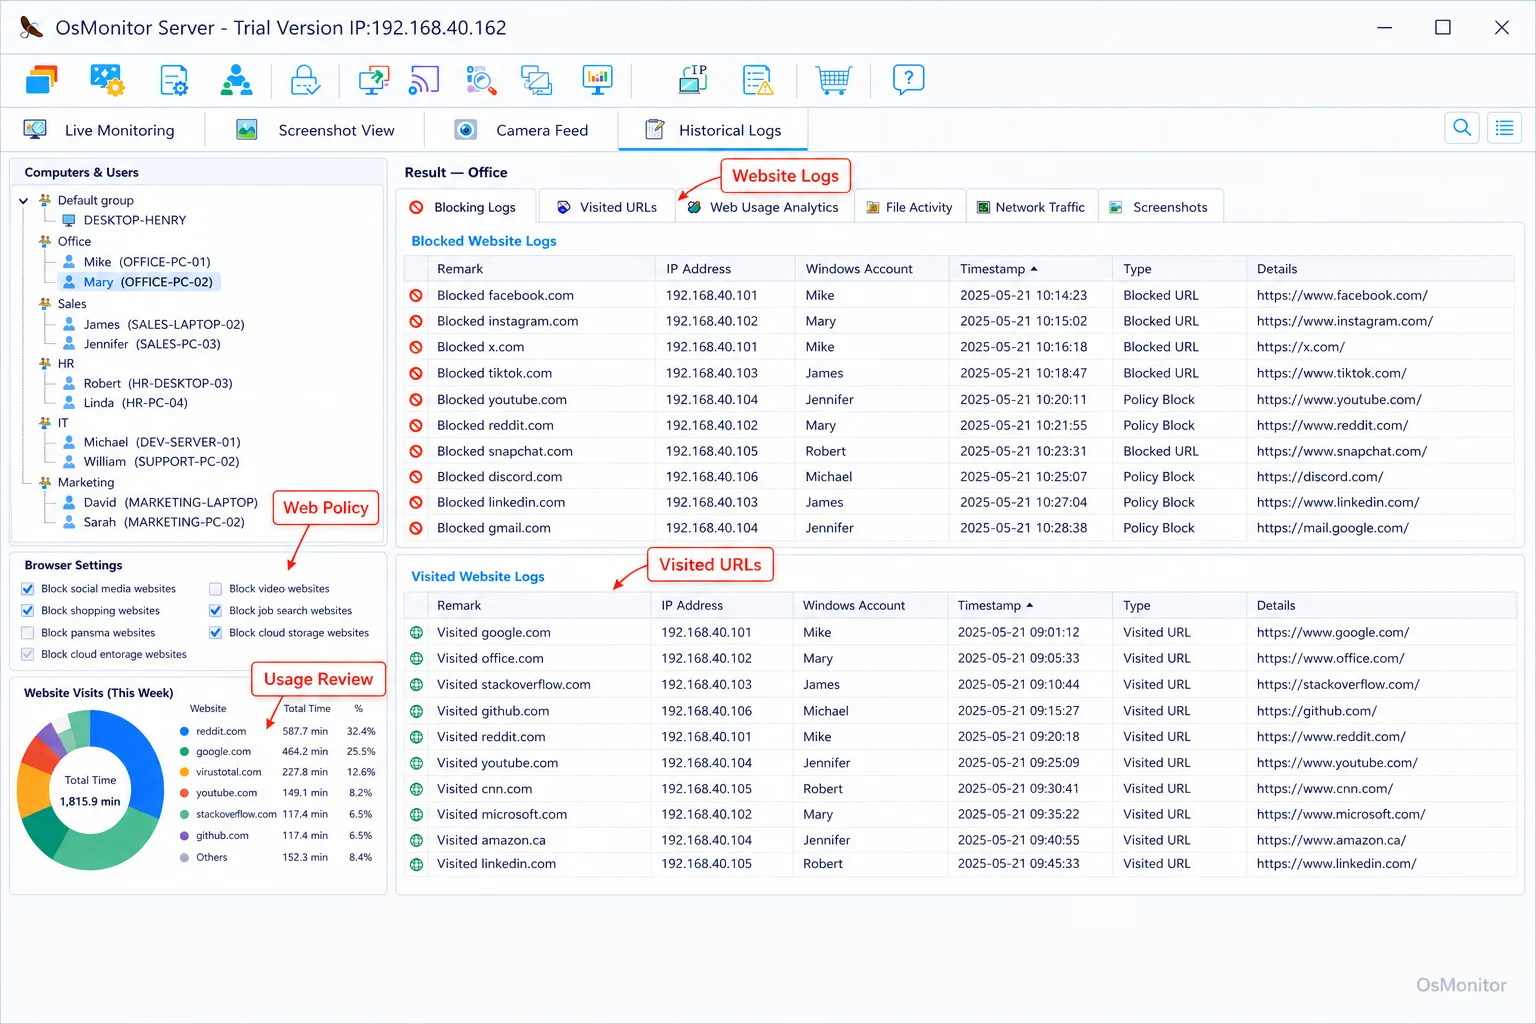The image size is (1536, 1024).
Task: Click the blocked icon on Blocked gmail.com row
Action: coord(416,528)
